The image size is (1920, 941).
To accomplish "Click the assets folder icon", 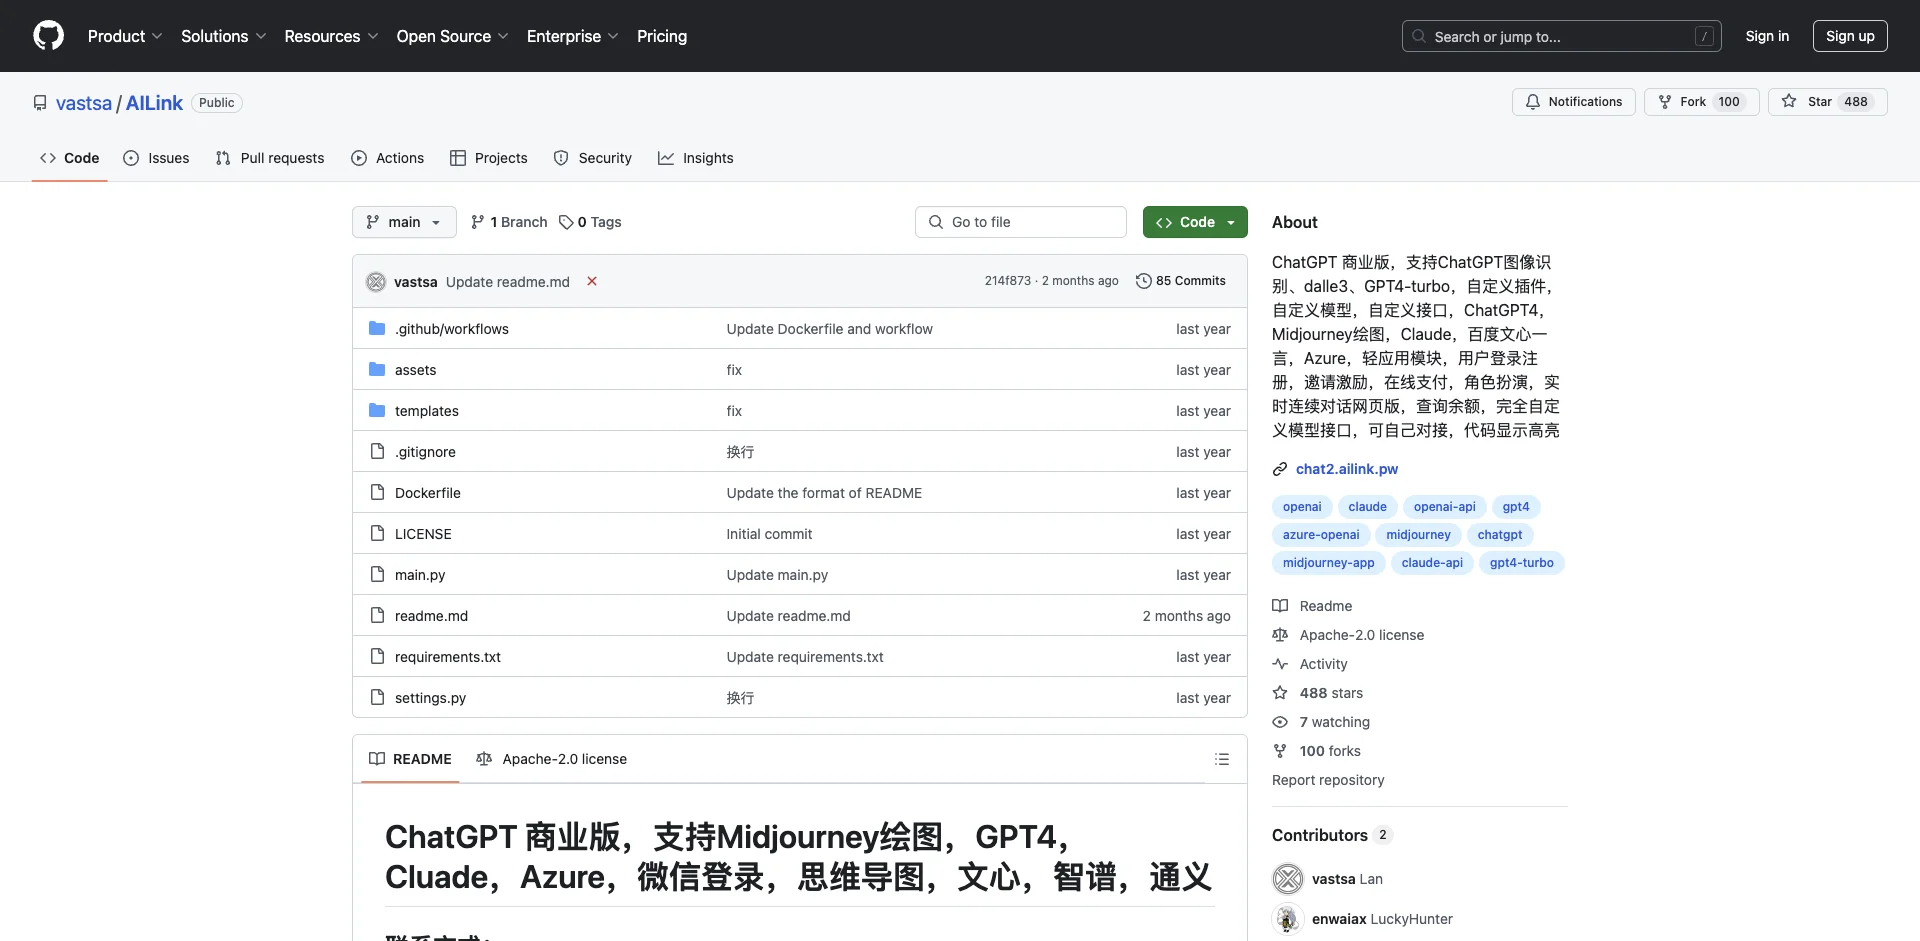I will click(x=377, y=369).
